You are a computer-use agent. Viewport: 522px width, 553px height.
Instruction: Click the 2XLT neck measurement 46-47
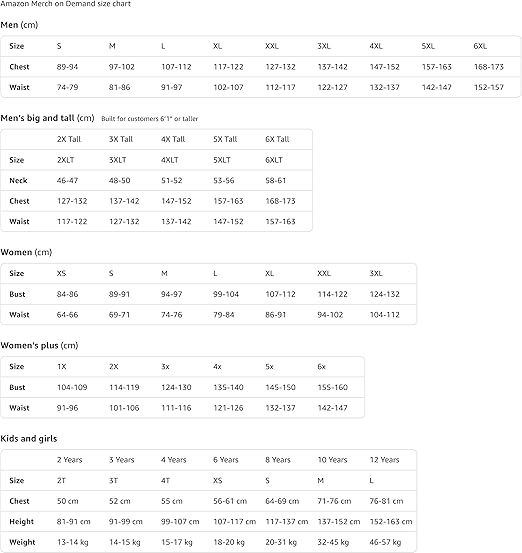67,181
